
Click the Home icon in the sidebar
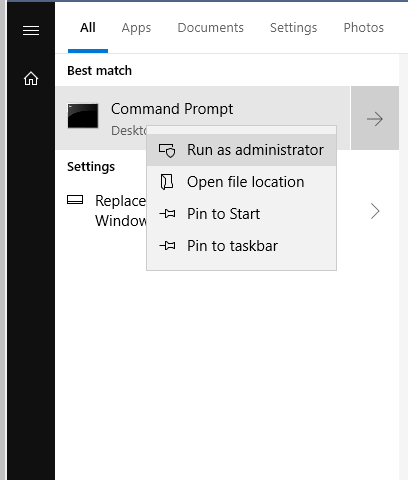(x=31, y=79)
